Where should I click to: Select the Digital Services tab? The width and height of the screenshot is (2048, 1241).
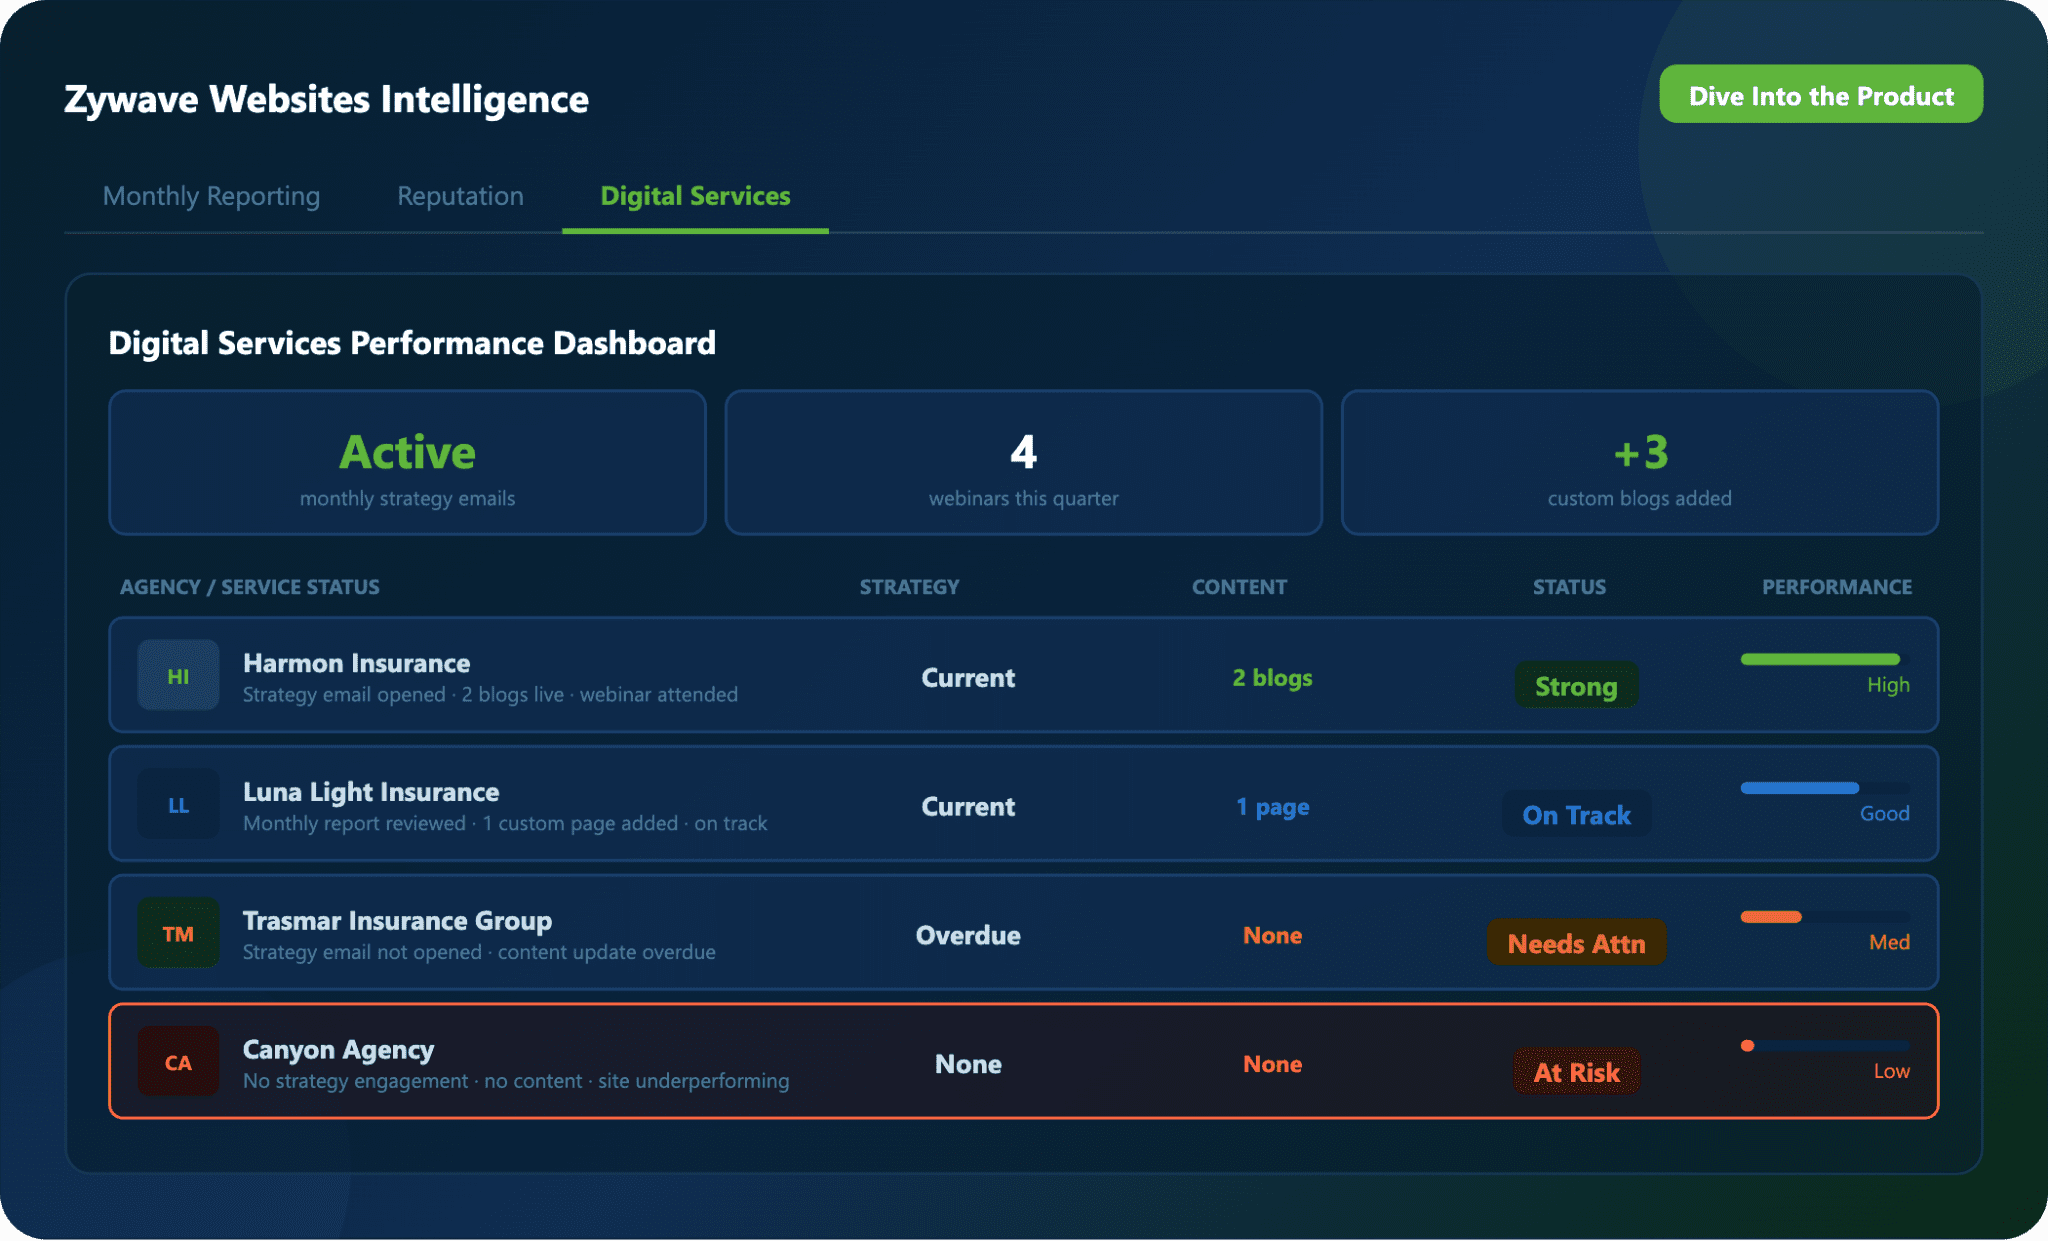click(x=695, y=196)
